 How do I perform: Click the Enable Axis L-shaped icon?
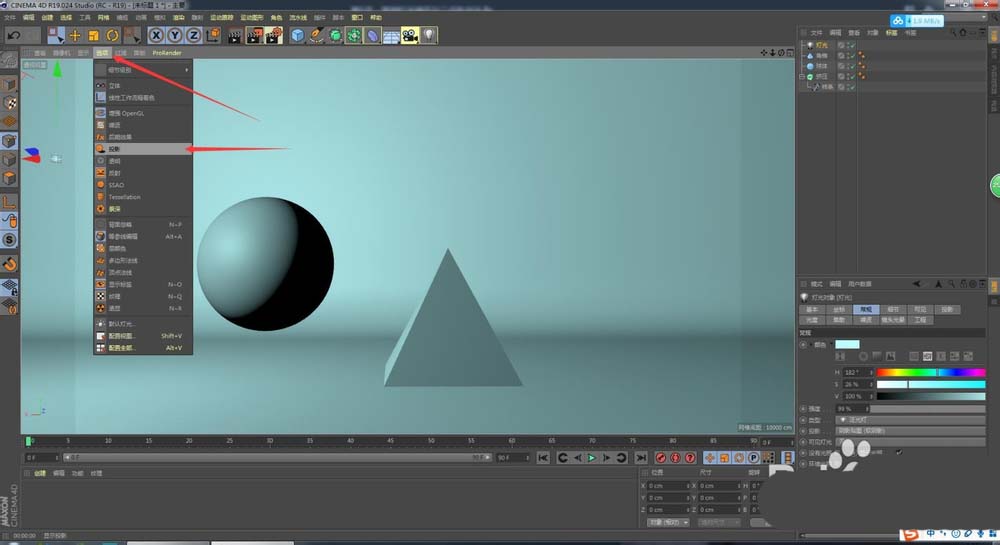pyautogui.click(x=9, y=202)
